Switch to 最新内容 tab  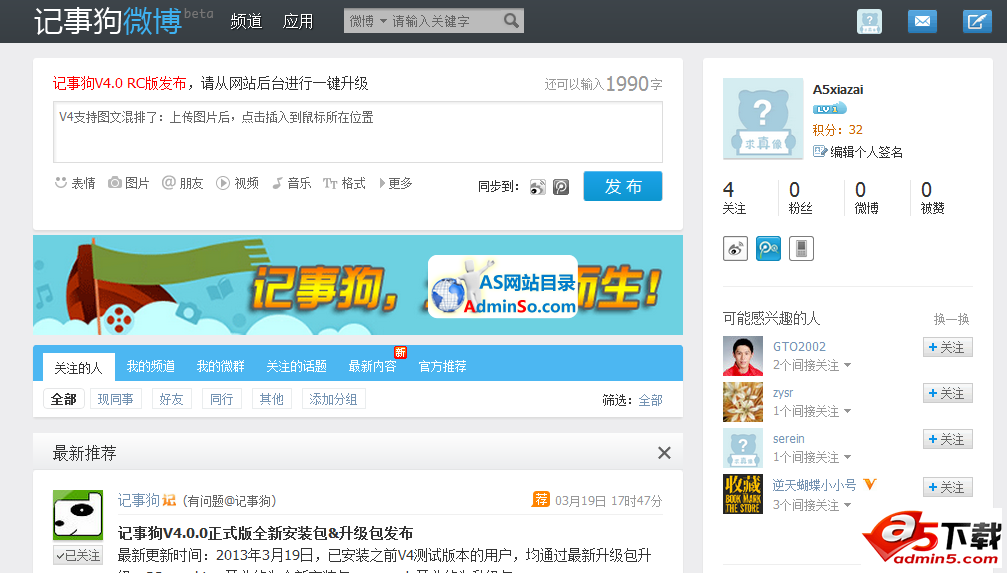click(372, 366)
